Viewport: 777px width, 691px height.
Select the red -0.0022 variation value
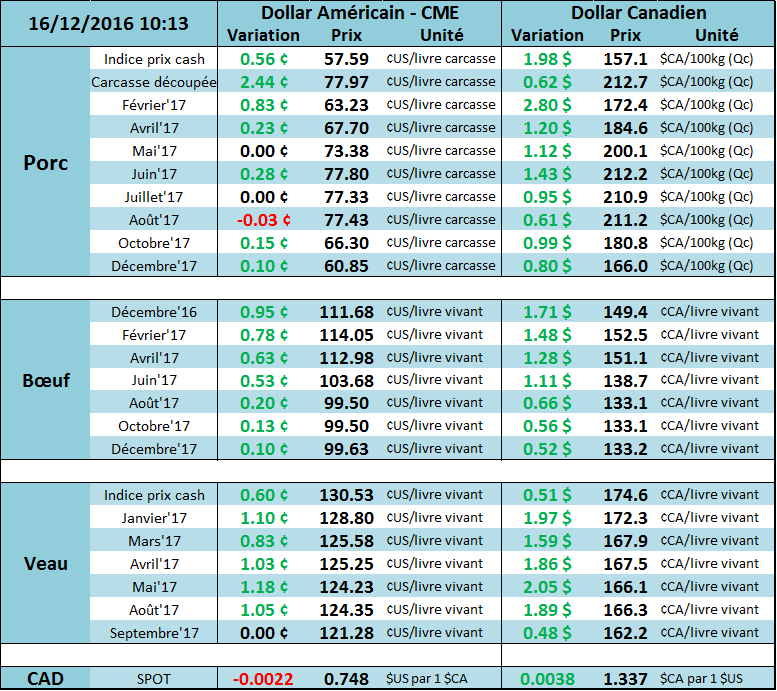pyautogui.click(x=263, y=679)
